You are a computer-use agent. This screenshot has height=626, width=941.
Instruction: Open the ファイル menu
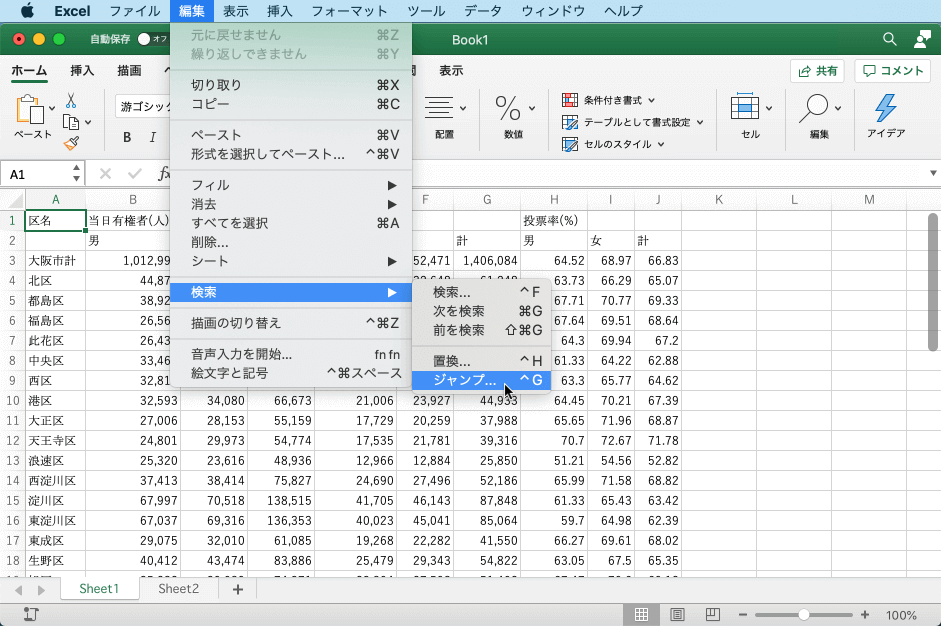click(135, 11)
